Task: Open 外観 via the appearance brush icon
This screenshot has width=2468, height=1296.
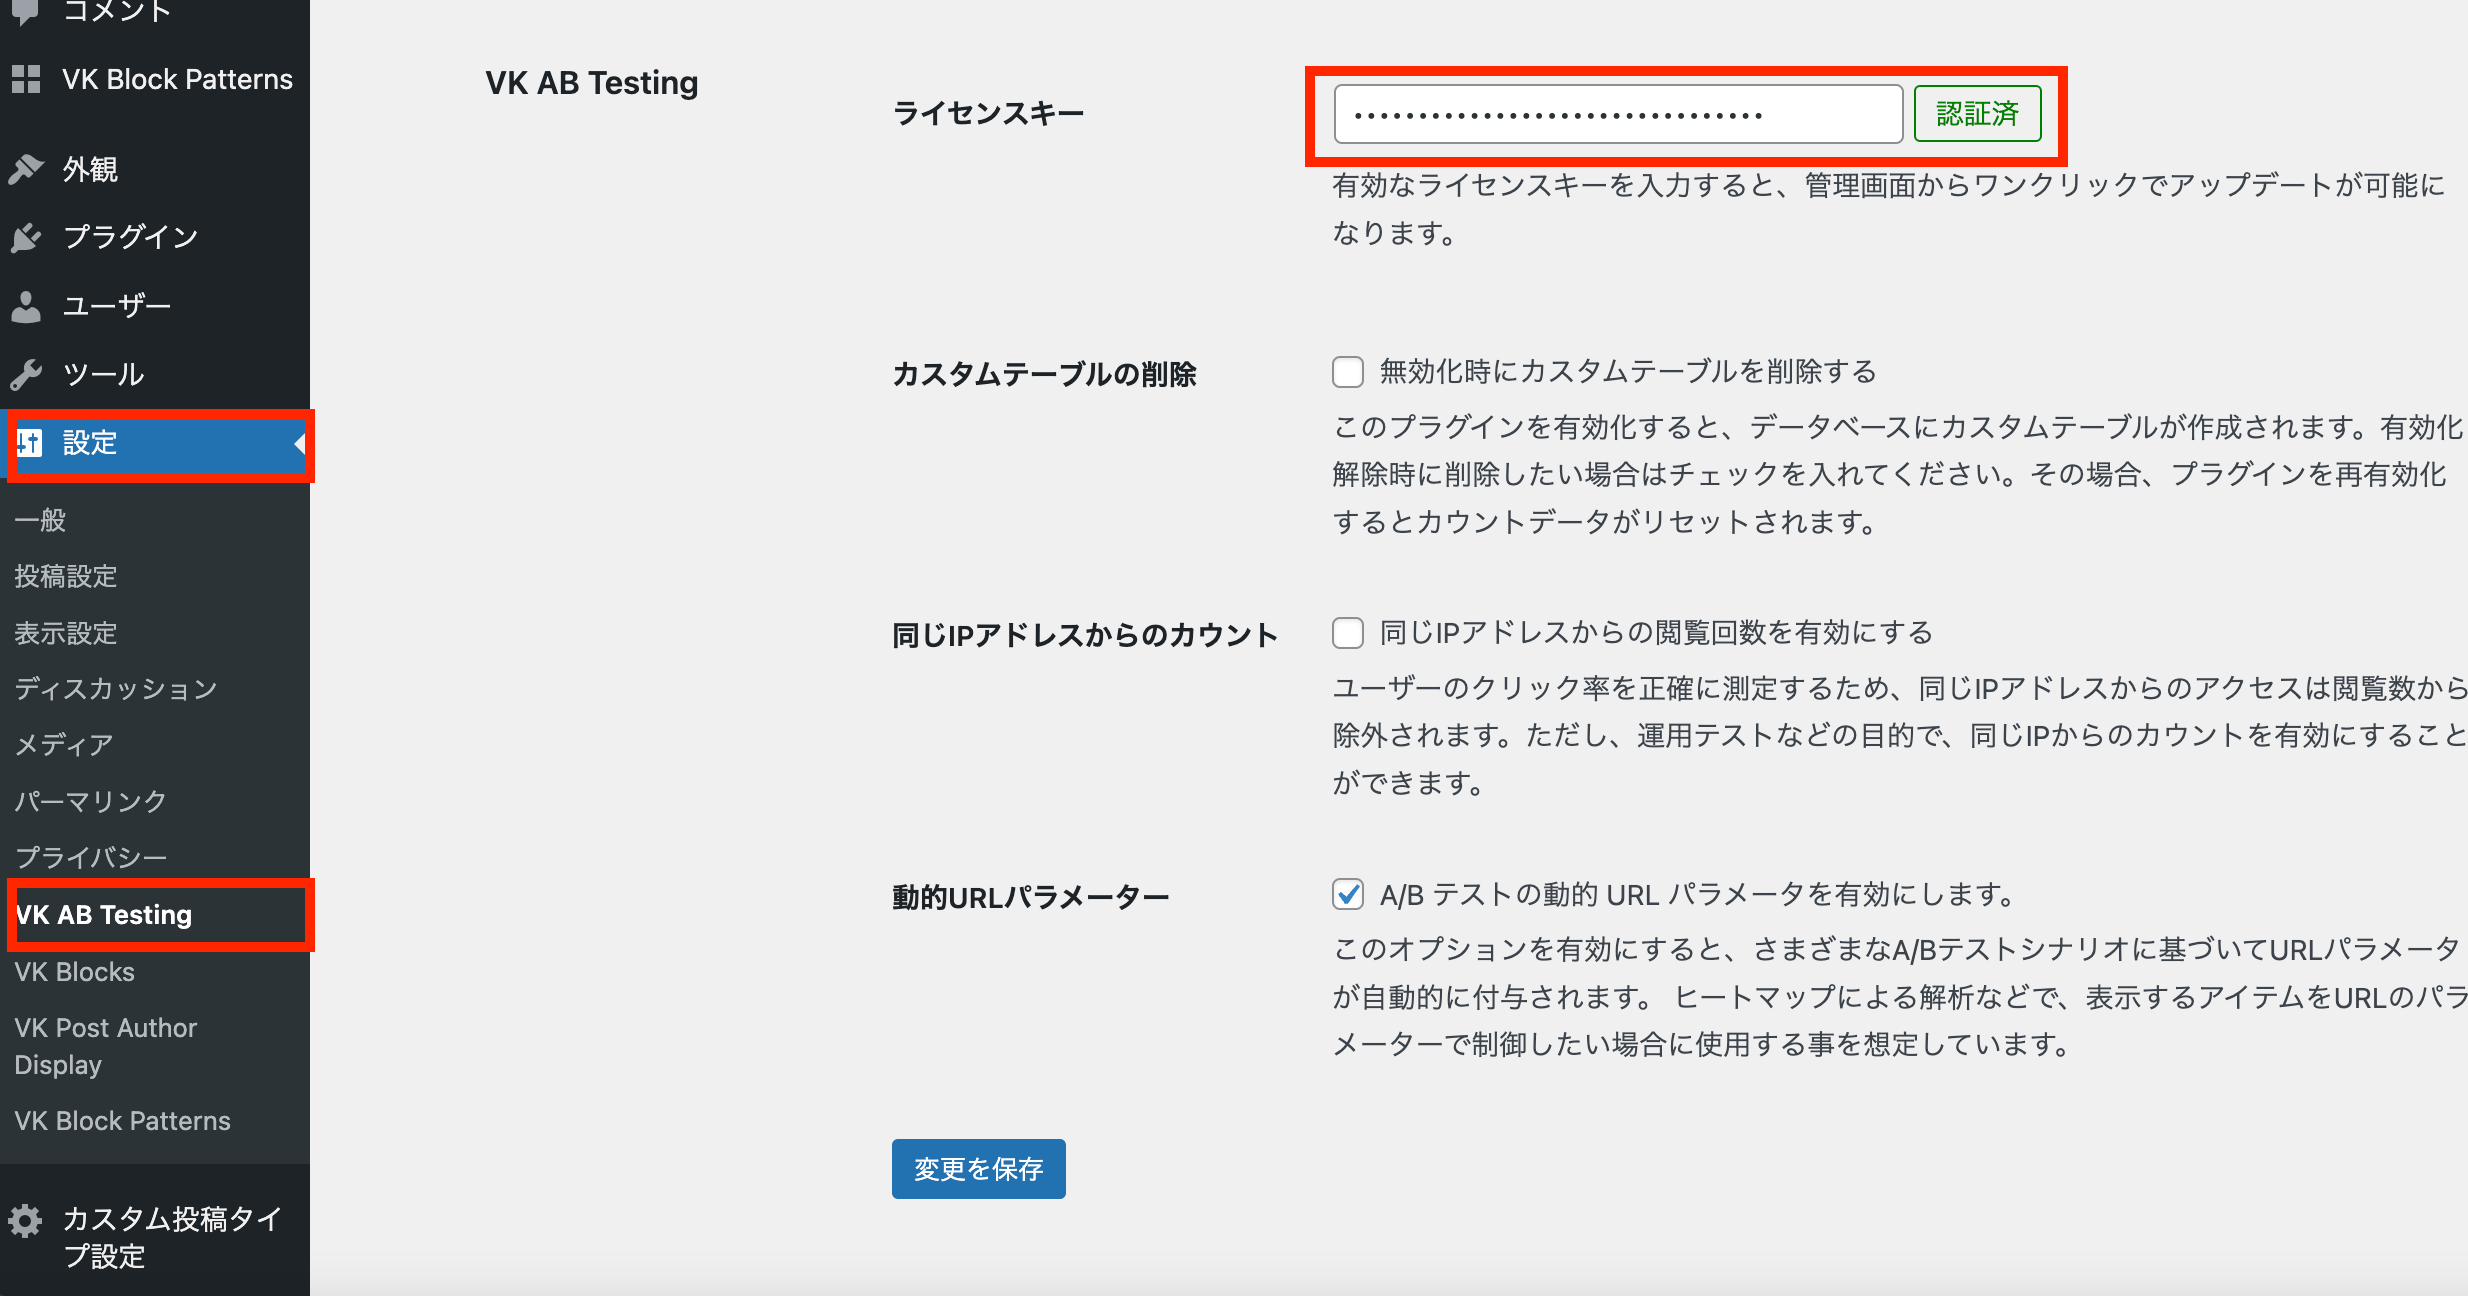Action: 27,168
